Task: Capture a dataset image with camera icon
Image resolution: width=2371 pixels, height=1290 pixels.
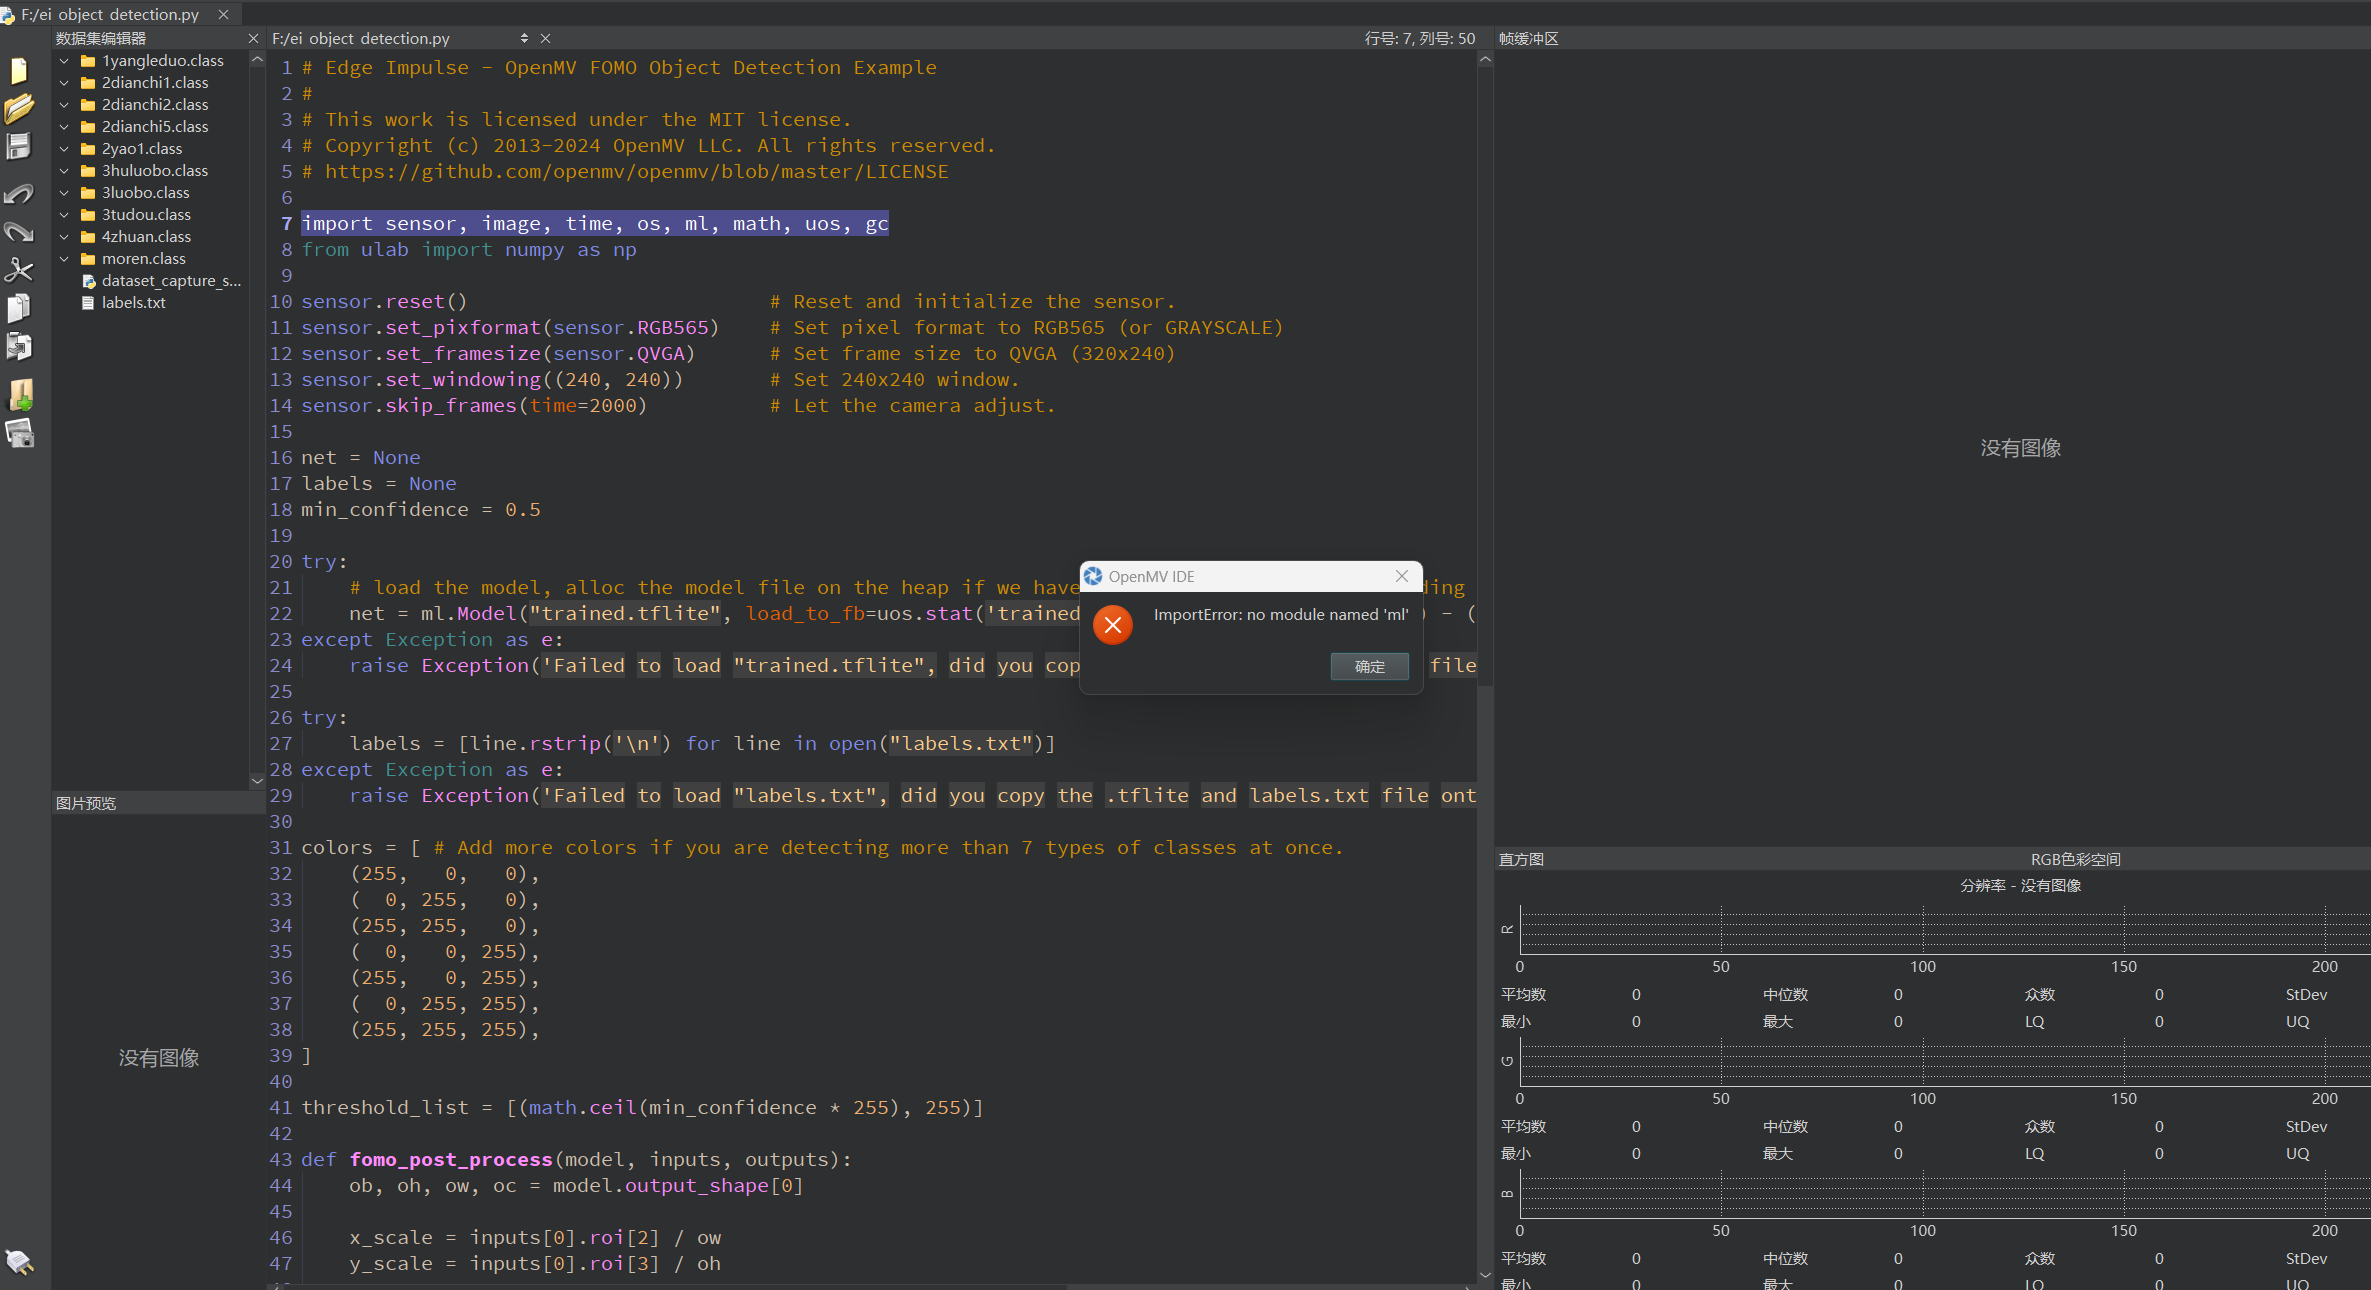Action: [20, 433]
